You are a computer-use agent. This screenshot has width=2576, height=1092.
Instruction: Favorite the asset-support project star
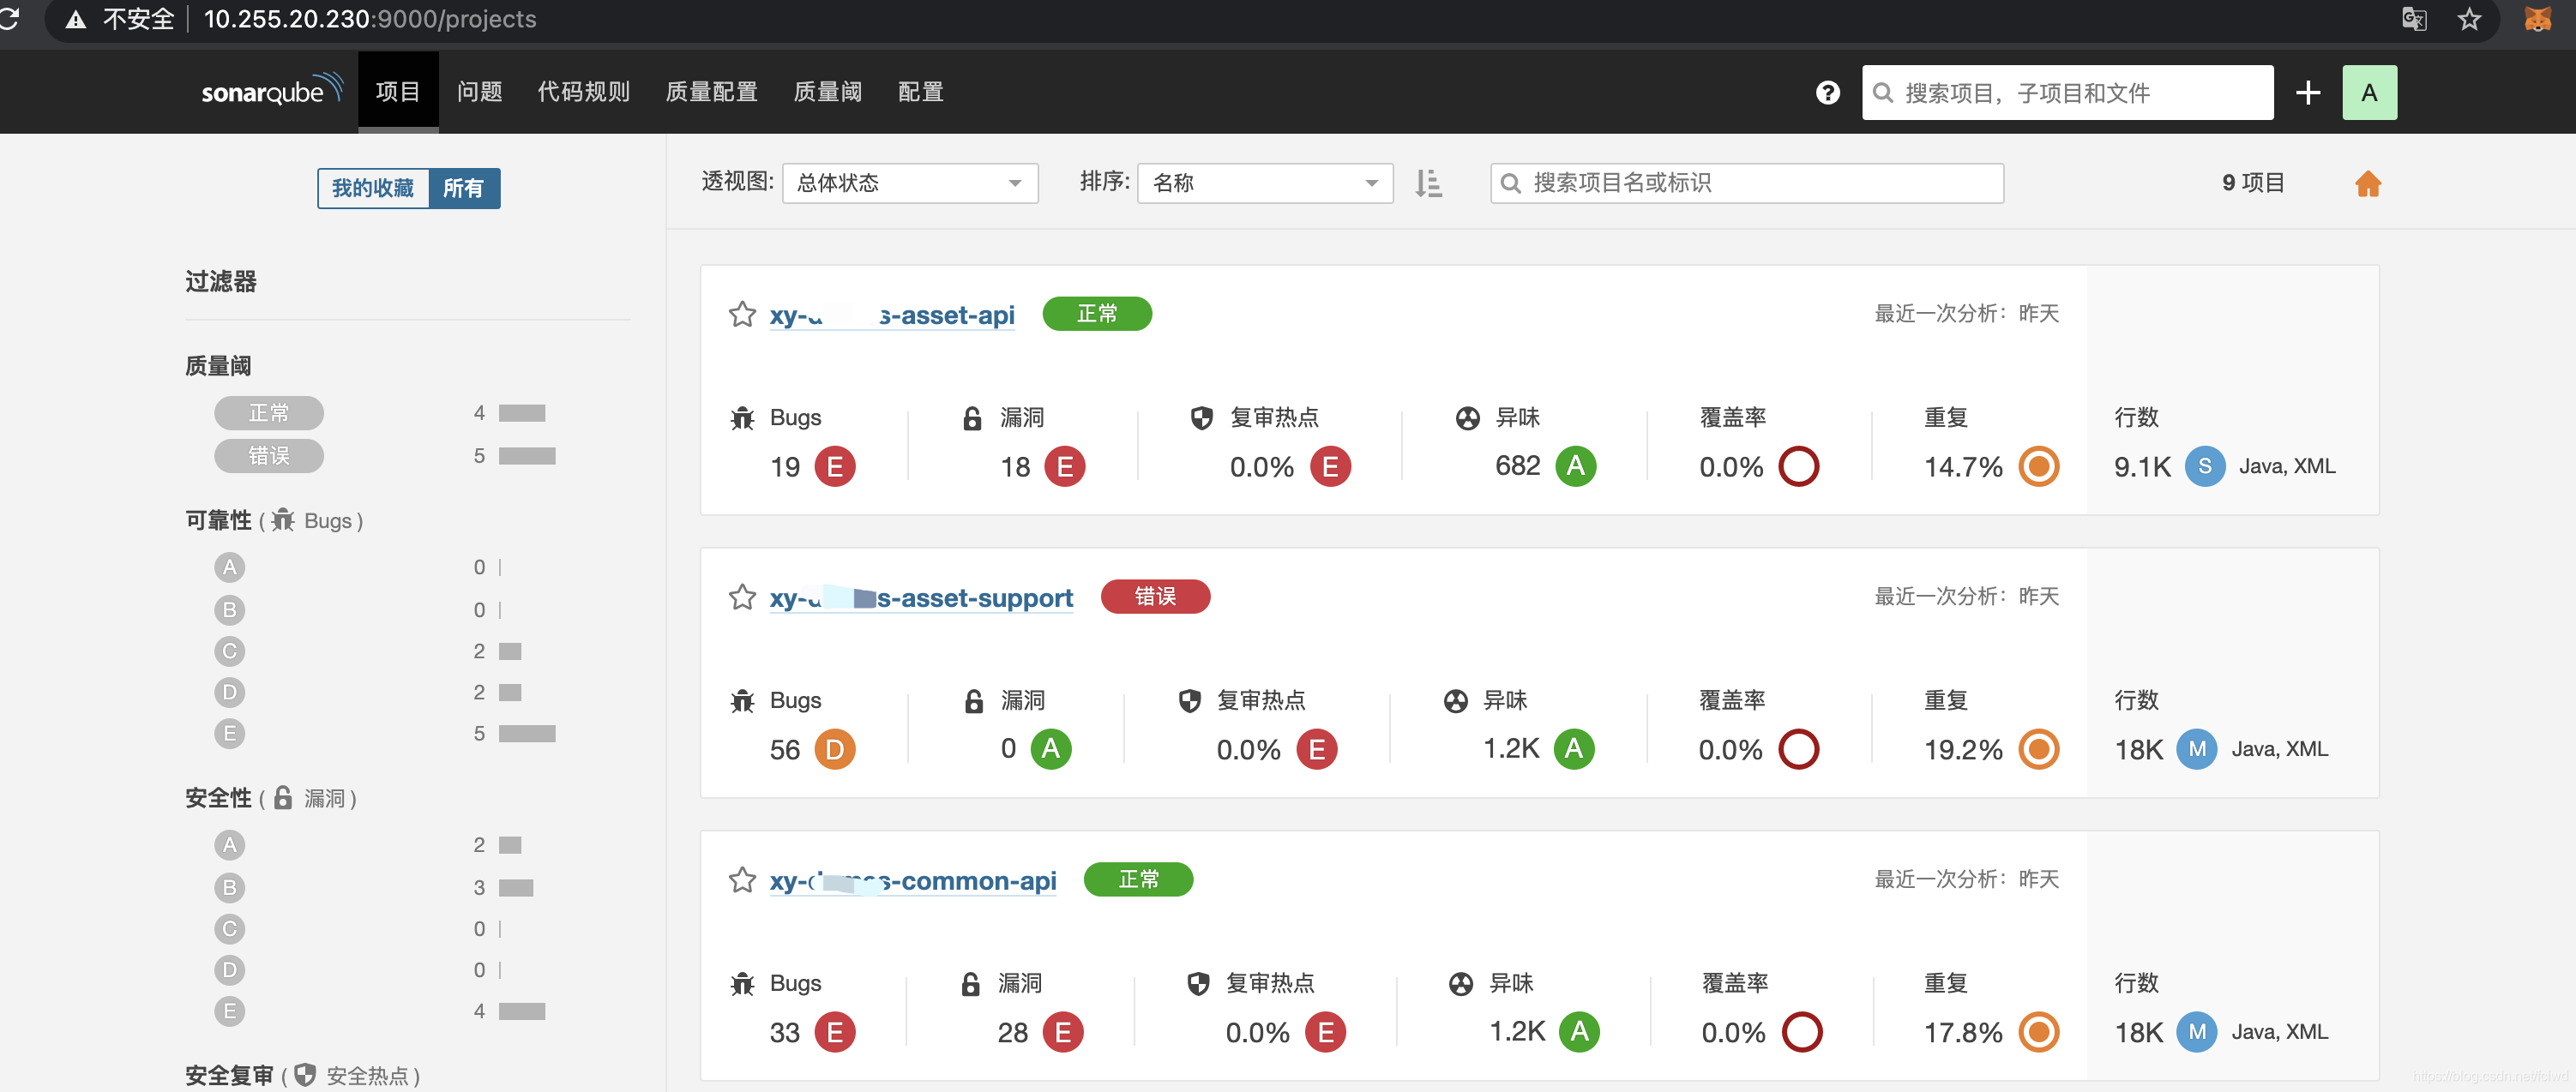742,597
